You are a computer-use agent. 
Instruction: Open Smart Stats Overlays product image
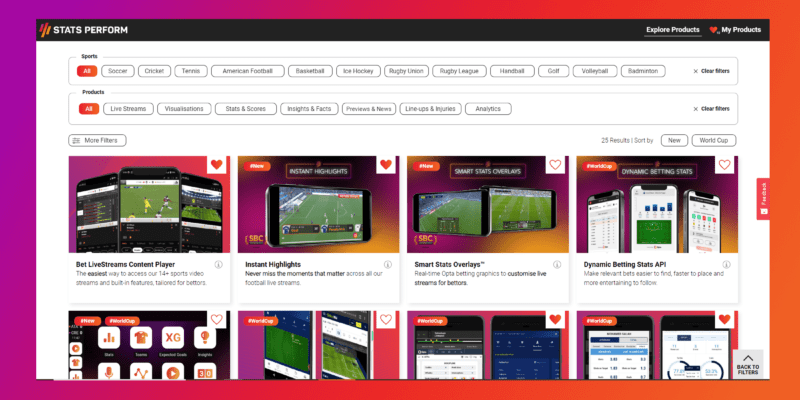coord(488,205)
